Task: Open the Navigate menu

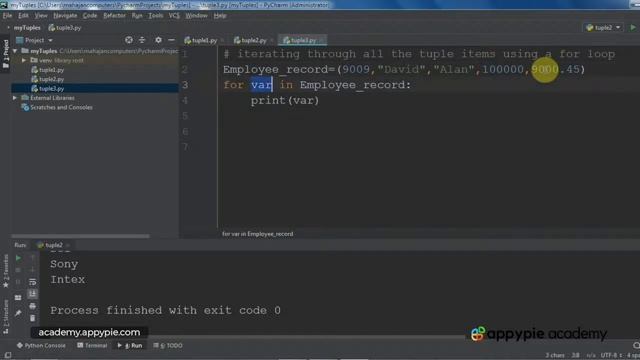Action: click(65, 16)
